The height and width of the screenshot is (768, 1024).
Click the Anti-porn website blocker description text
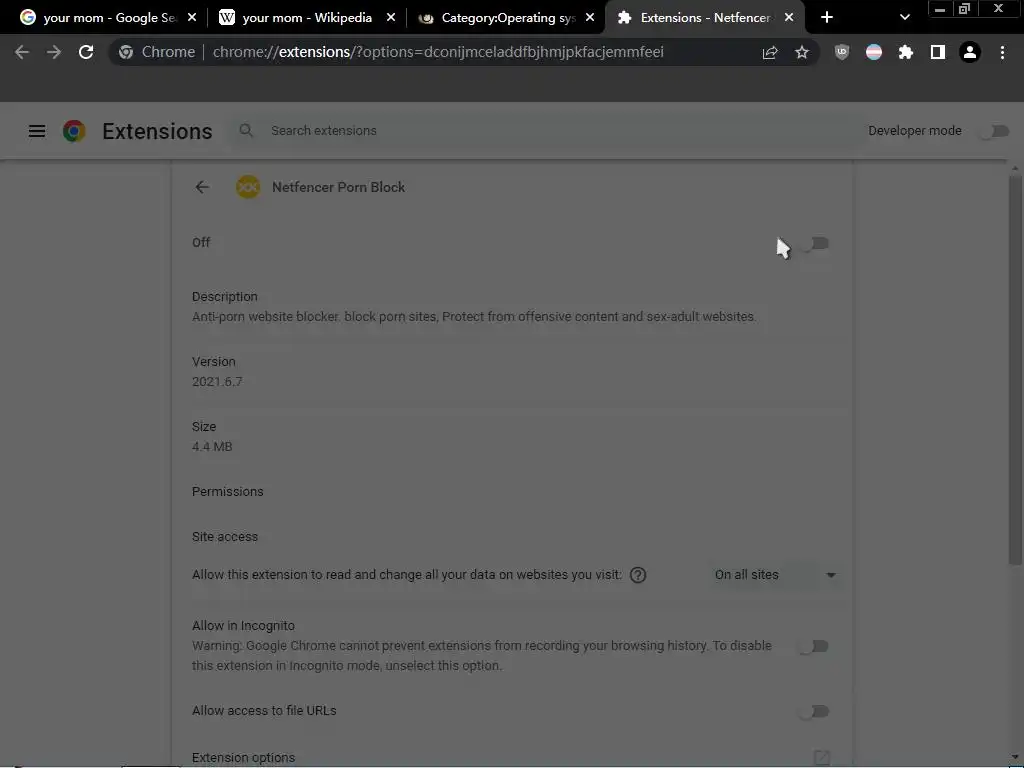pos(474,317)
